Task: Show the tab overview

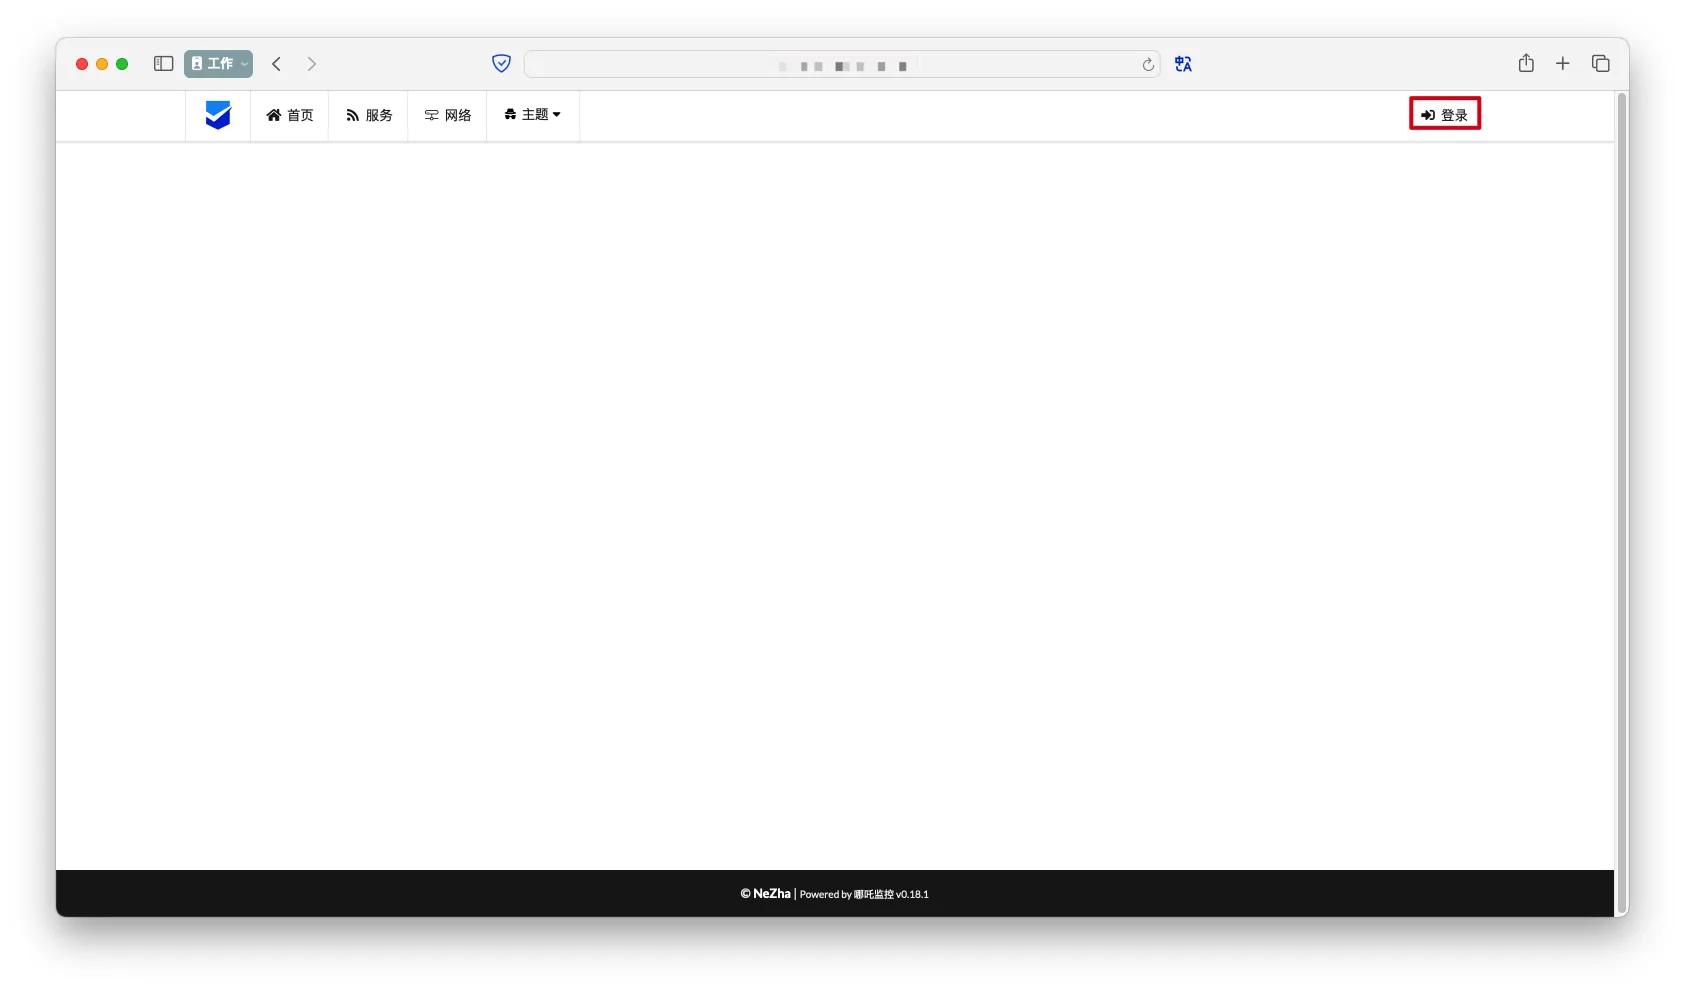Action: click(1601, 64)
